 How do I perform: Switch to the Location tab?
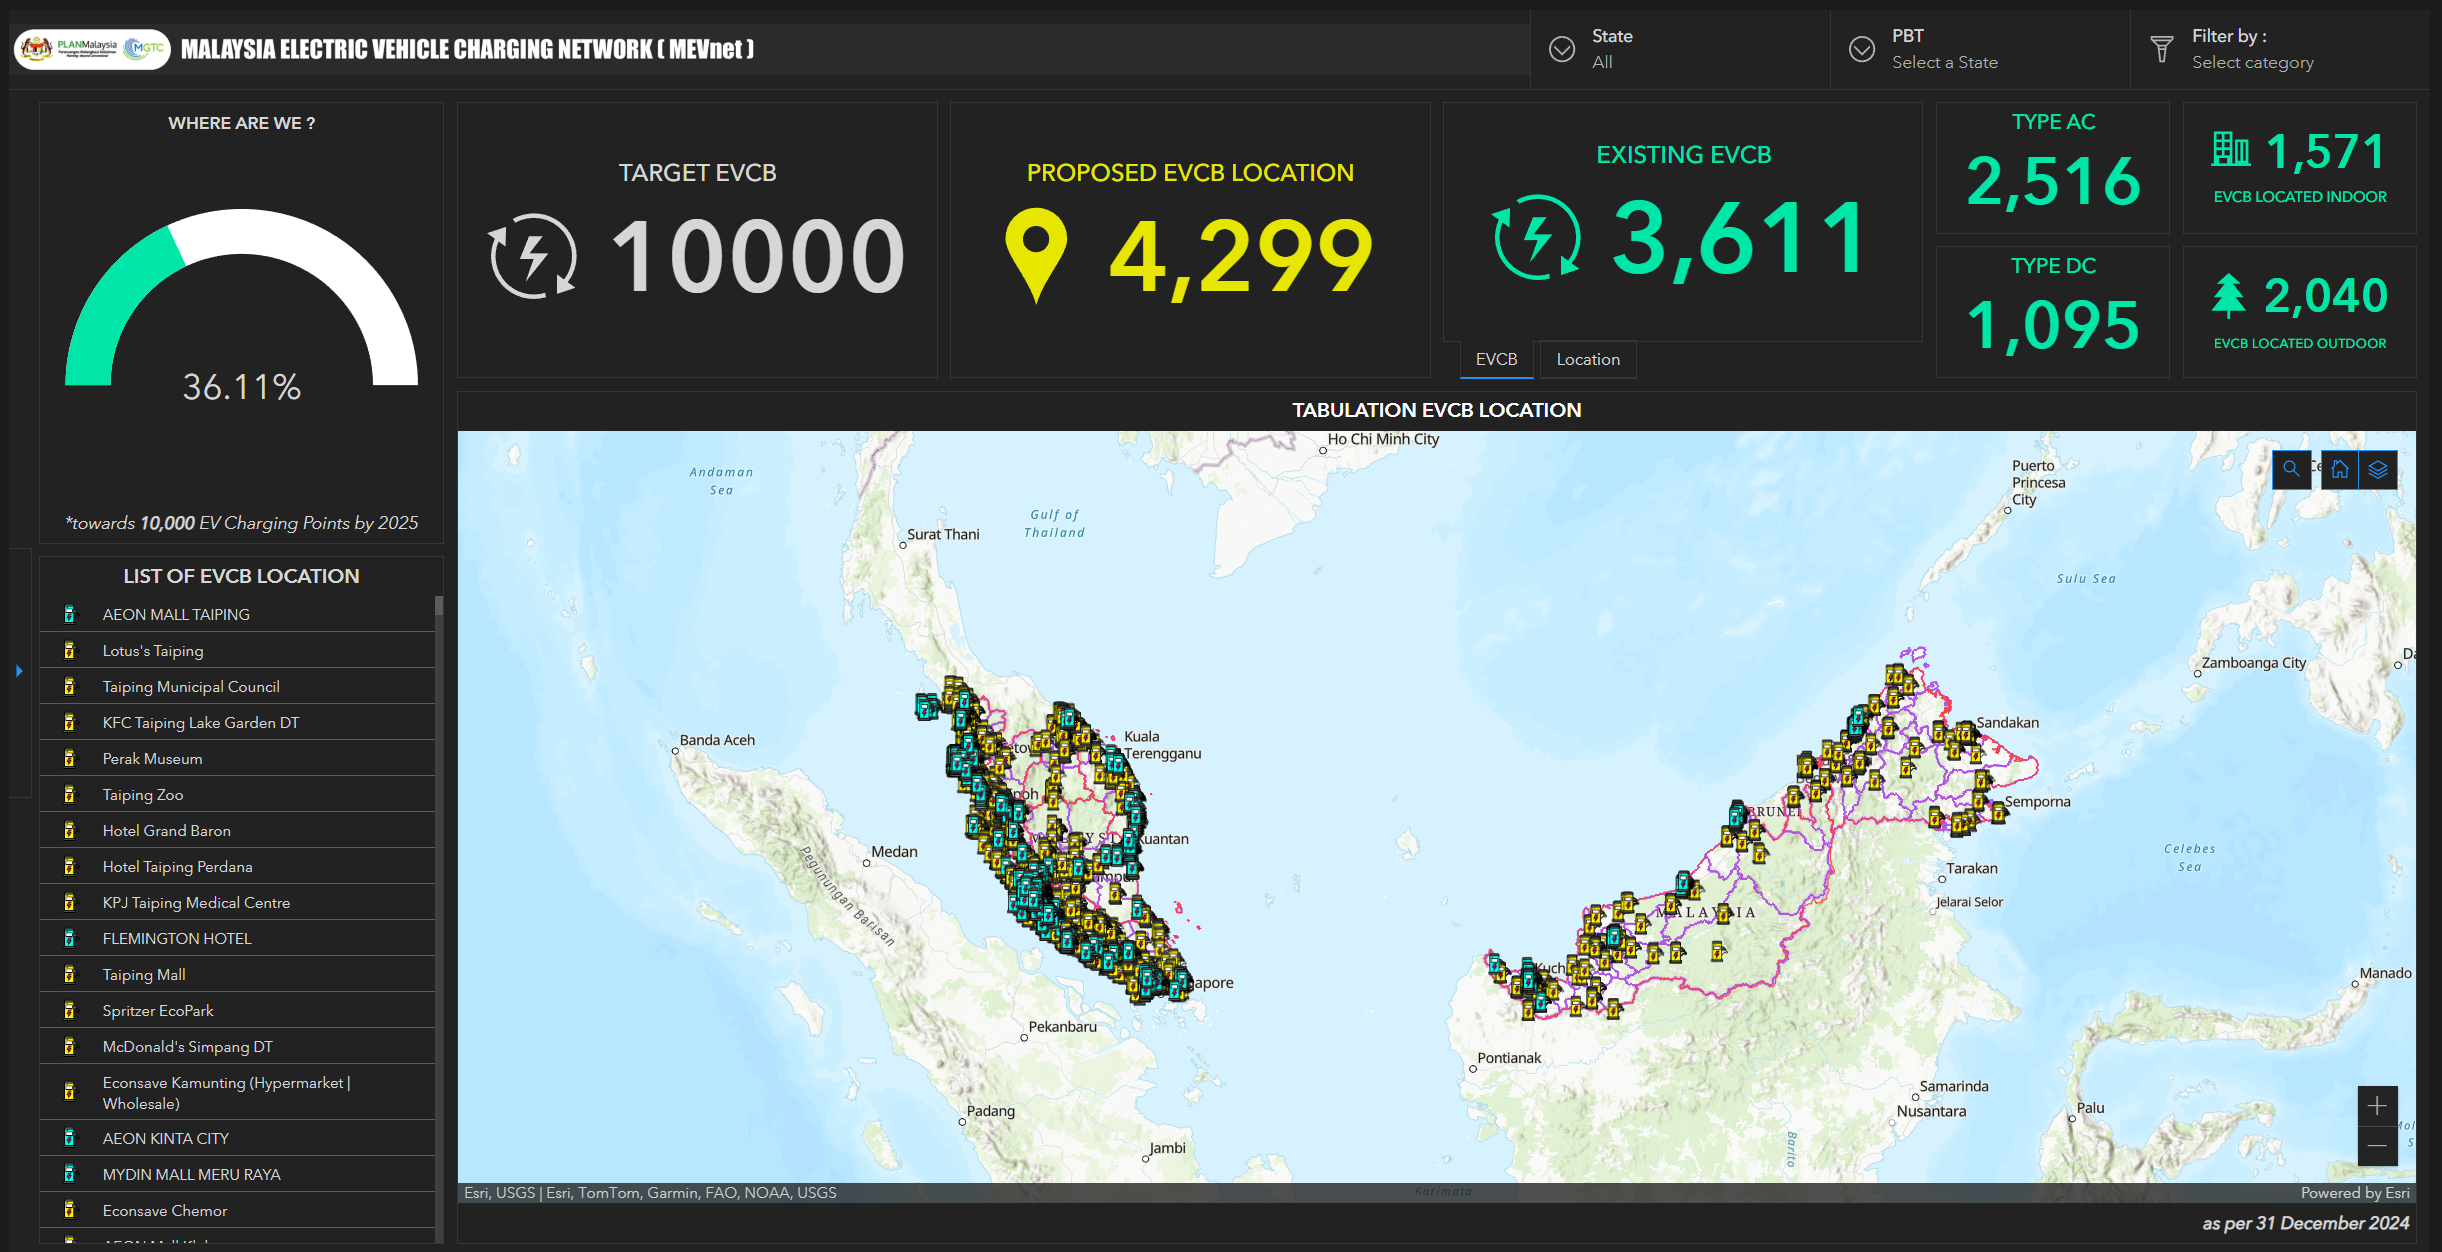[1587, 359]
